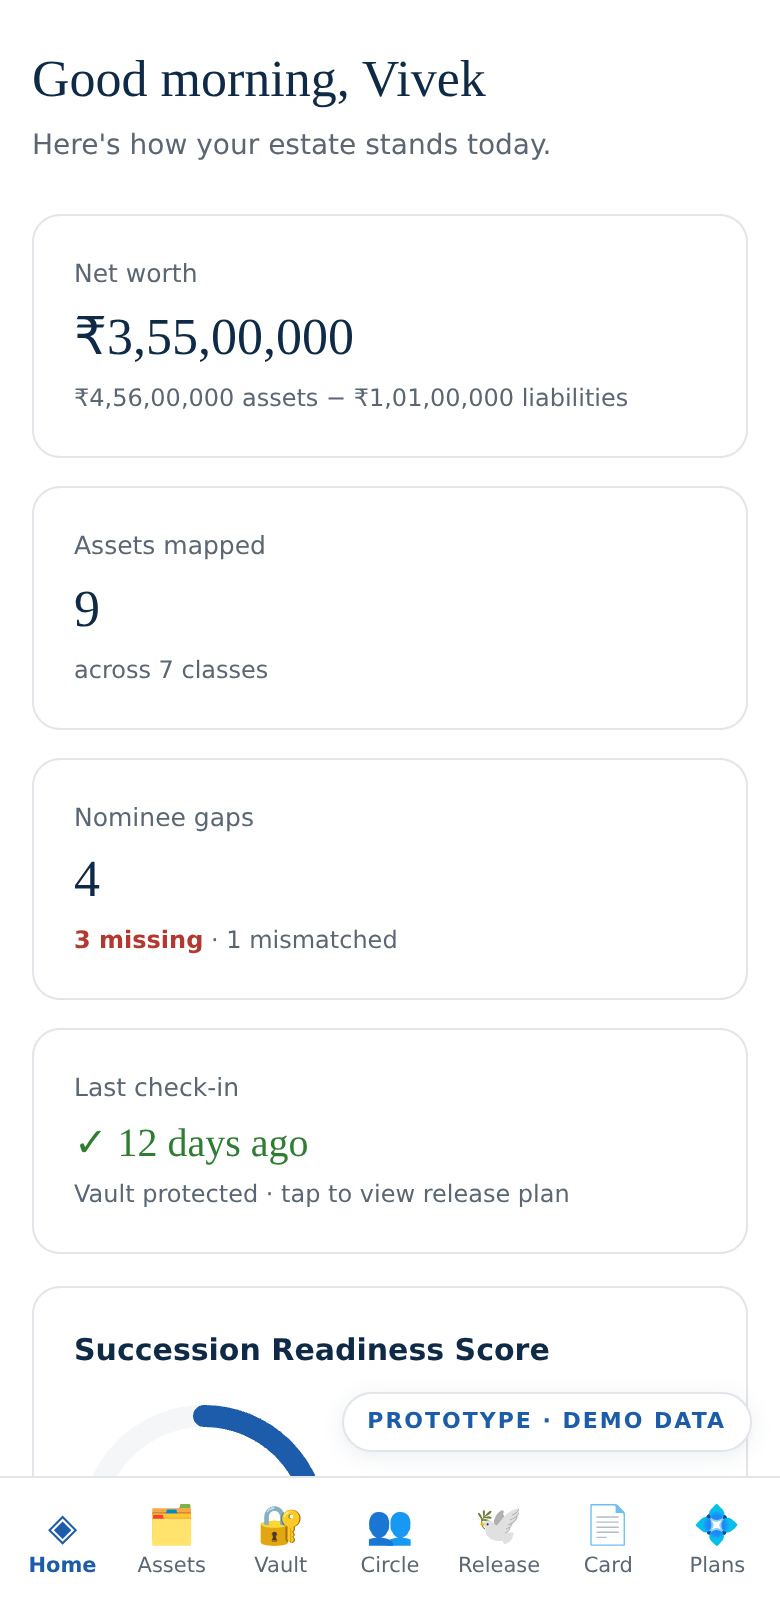Tap the Succession Readiness Score heading

click(312, 1350)
